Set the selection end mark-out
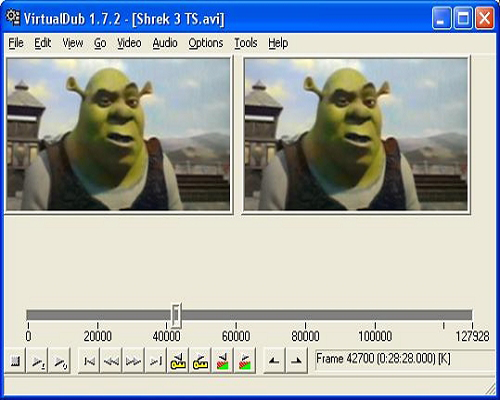500x400 pixels. [296, 360]
